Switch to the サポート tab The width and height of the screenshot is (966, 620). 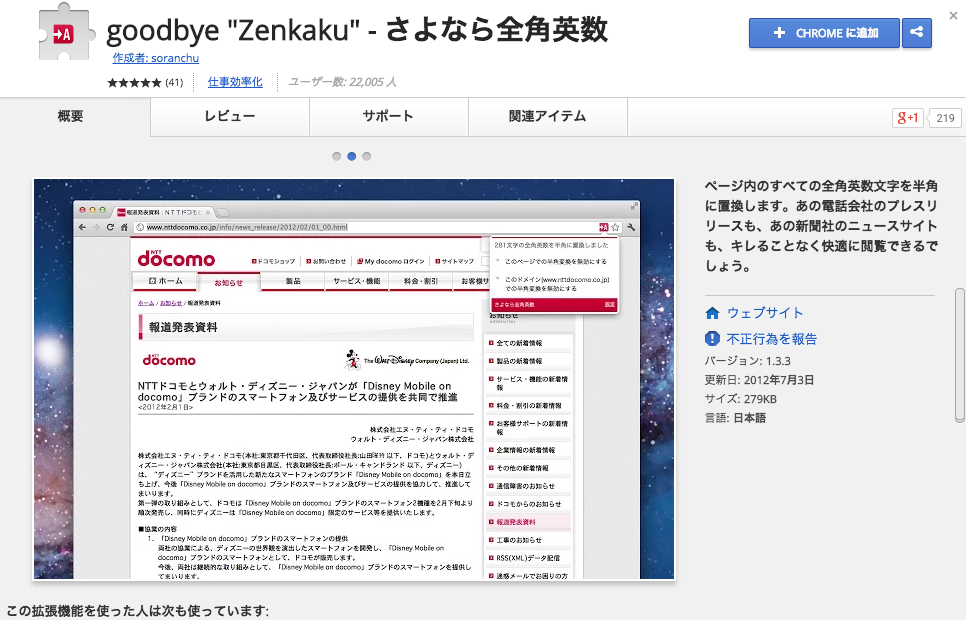point(389,116)
